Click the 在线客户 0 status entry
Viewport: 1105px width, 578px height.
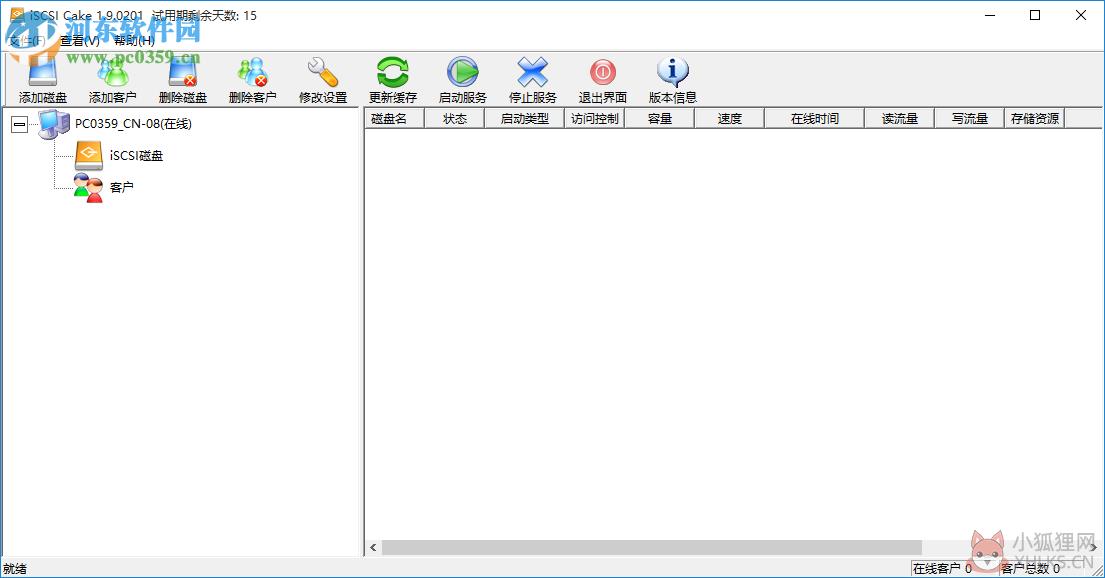[x=942, y=569]
